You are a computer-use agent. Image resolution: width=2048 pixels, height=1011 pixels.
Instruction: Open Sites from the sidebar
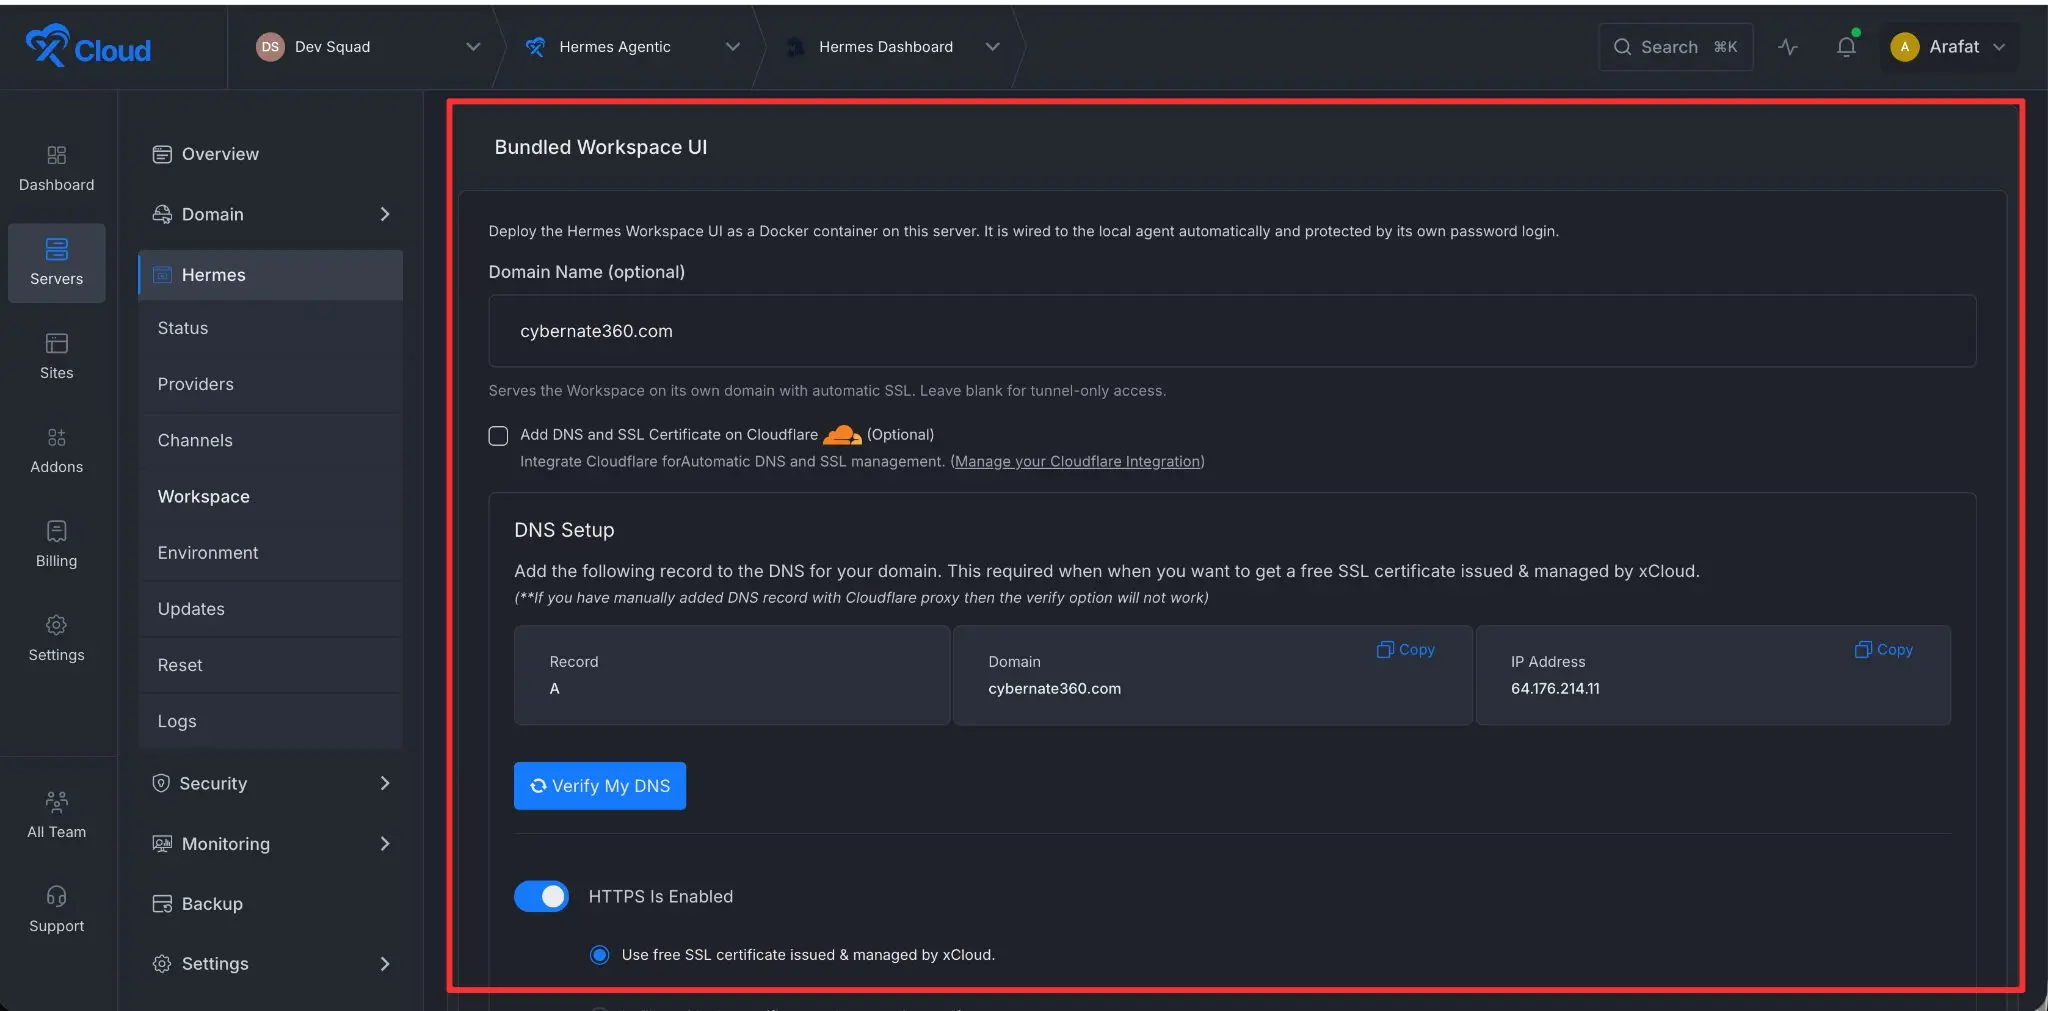[56, 356]
